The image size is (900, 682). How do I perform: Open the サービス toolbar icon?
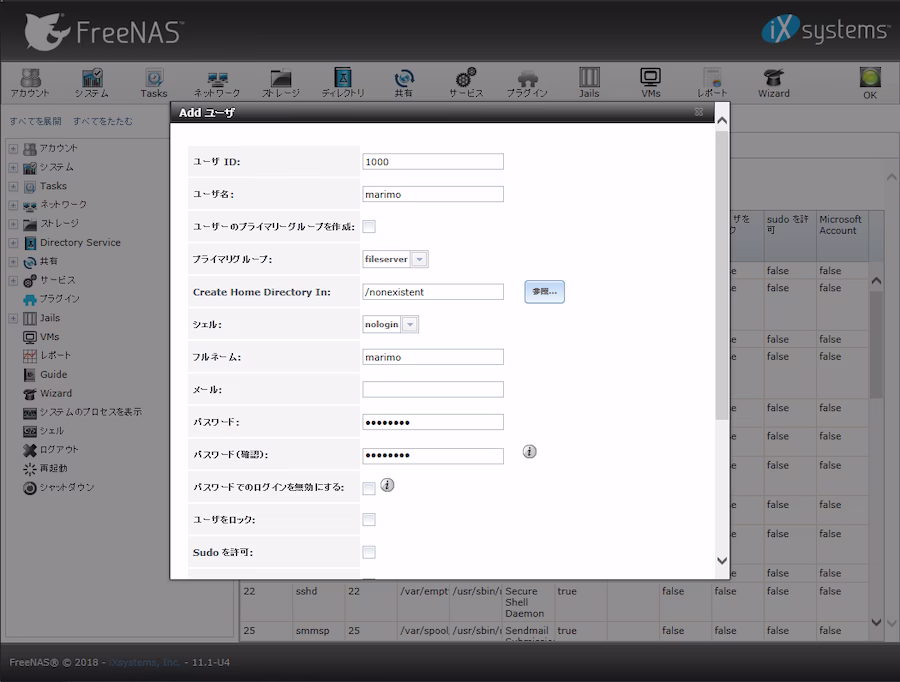click(466, 83)
